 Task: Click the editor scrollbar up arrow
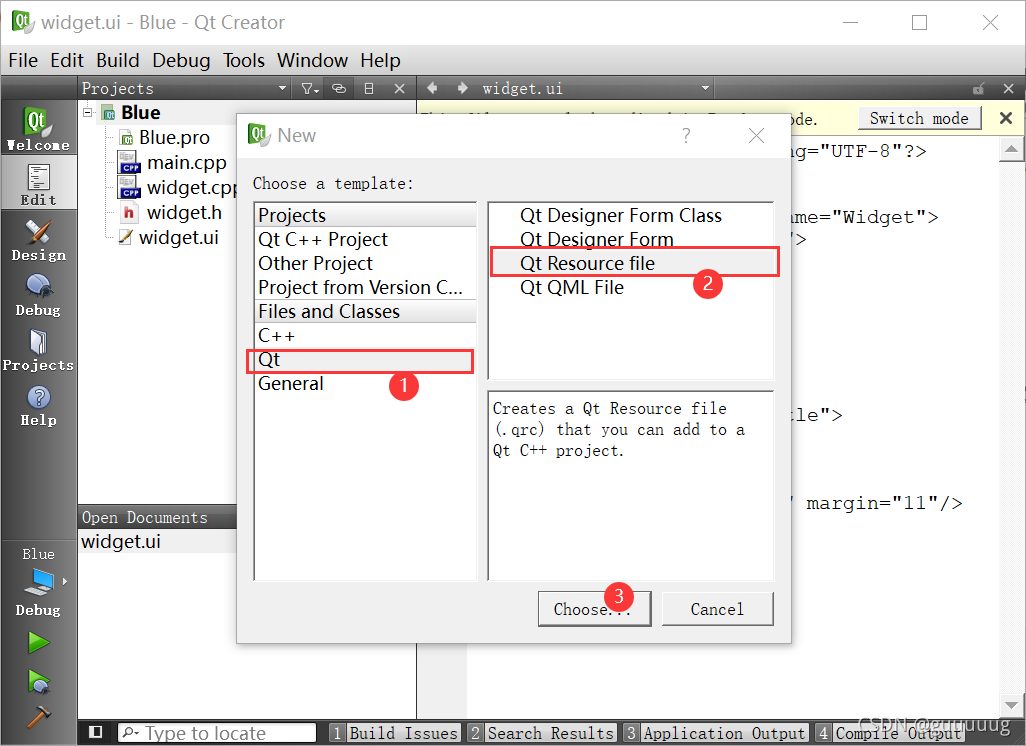(x=1011, y=150)
